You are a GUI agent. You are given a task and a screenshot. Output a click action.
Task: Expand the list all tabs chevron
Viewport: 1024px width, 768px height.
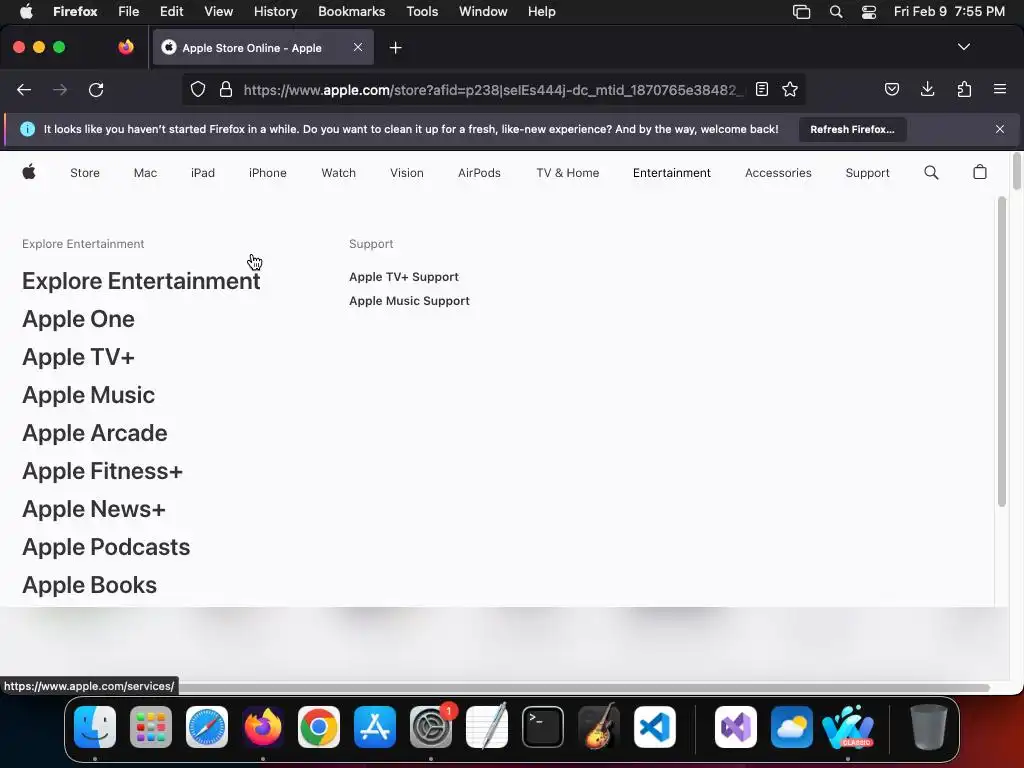(964, 47)
